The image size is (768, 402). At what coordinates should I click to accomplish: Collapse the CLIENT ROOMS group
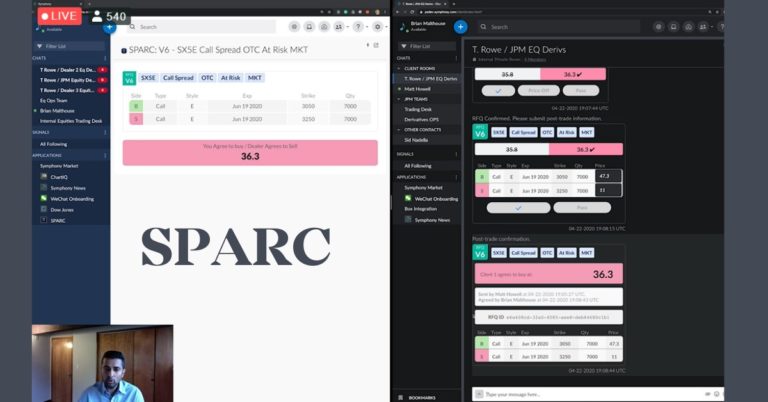point(399,69)
